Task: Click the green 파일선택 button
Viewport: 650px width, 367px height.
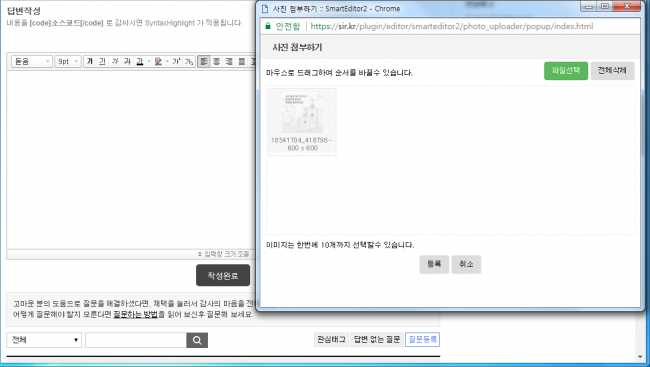Action: 566,71
